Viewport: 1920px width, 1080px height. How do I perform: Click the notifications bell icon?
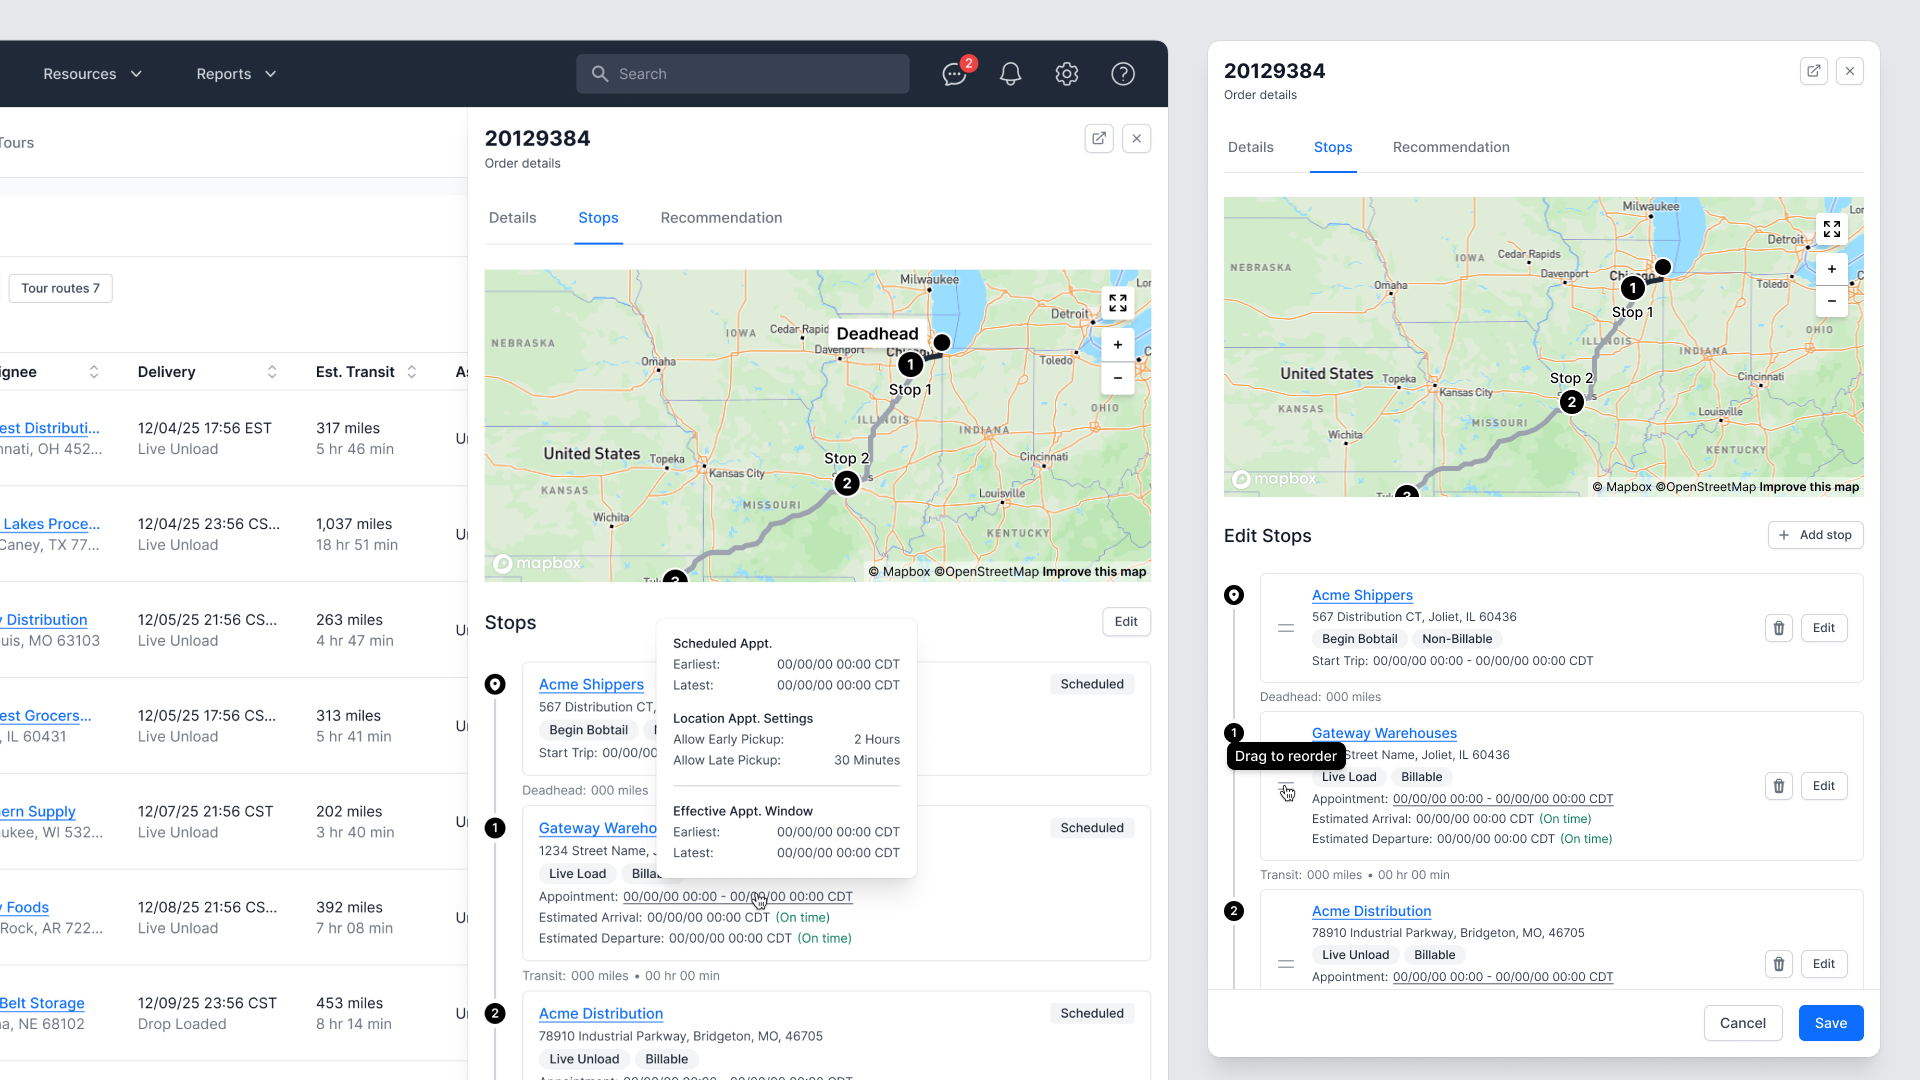coord(1010,74)
